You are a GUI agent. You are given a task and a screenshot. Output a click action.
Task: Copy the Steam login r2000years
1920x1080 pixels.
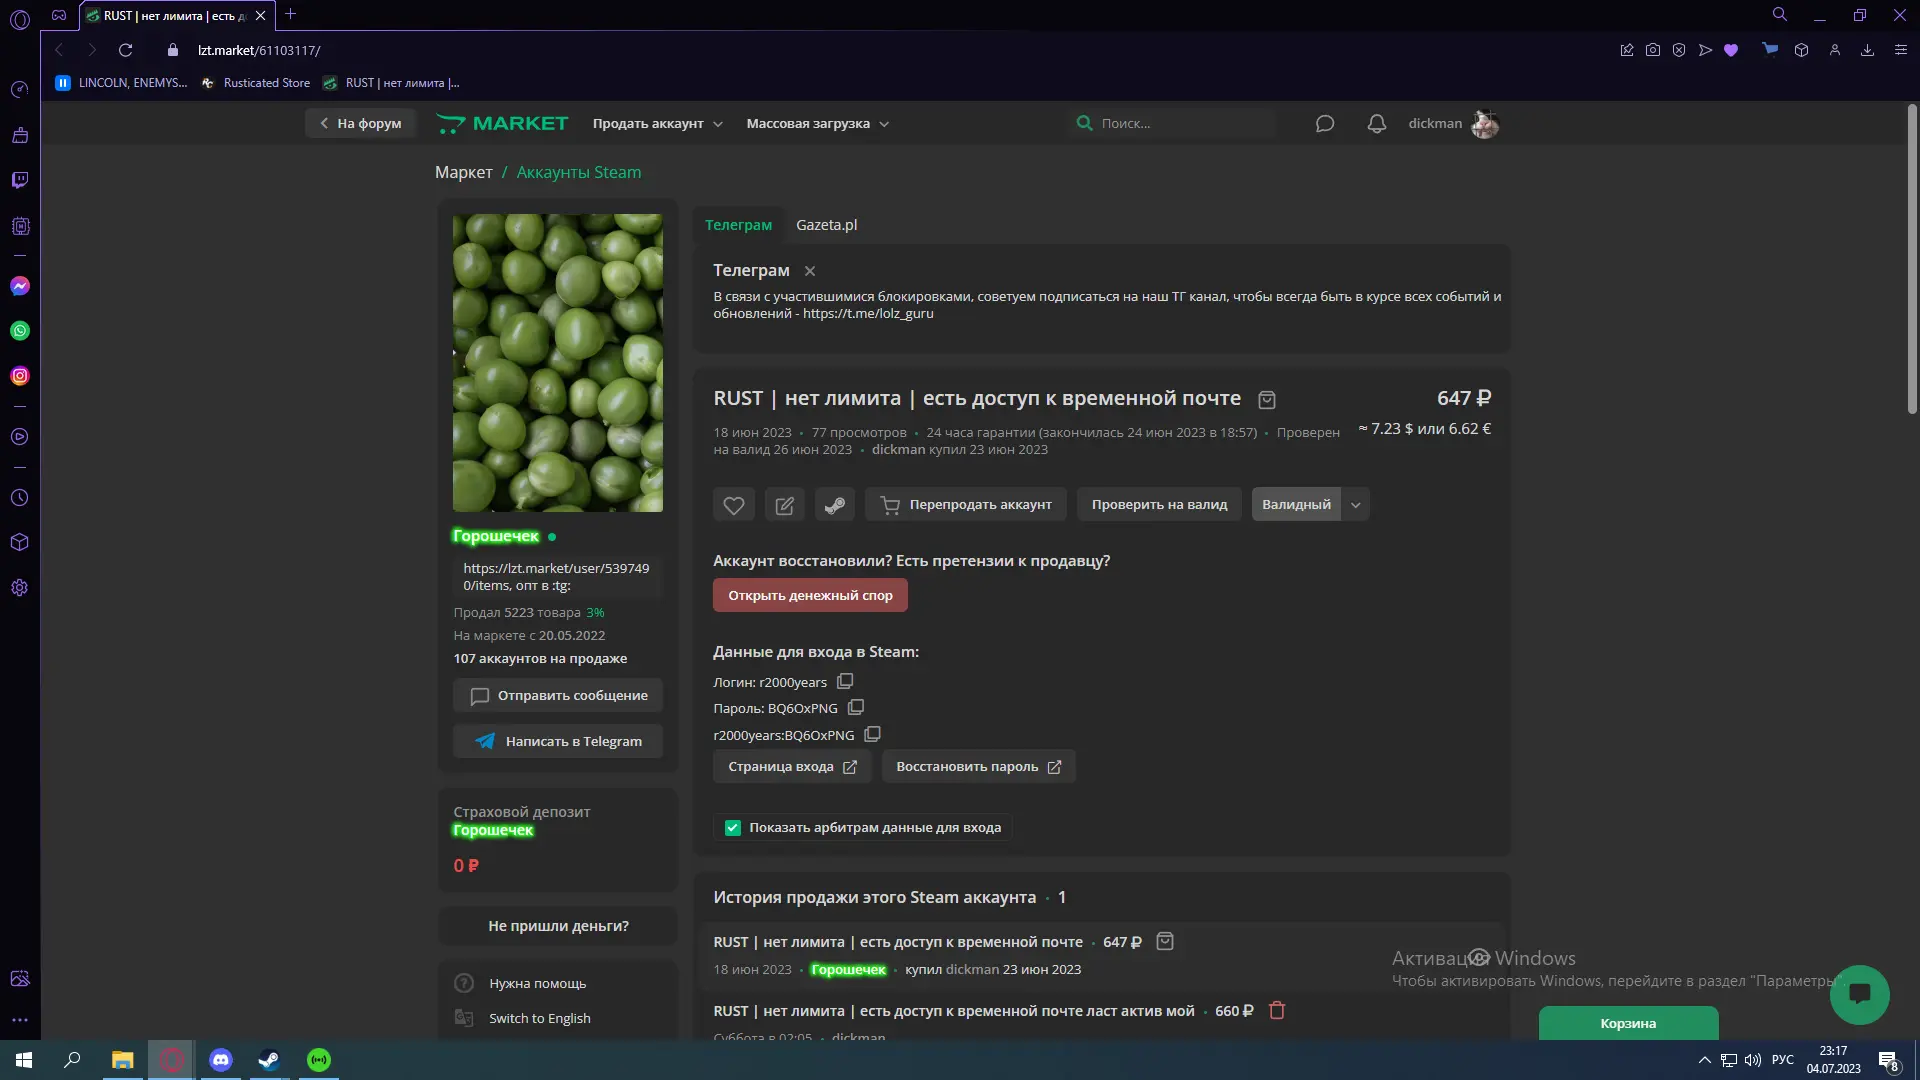[845, 681]
